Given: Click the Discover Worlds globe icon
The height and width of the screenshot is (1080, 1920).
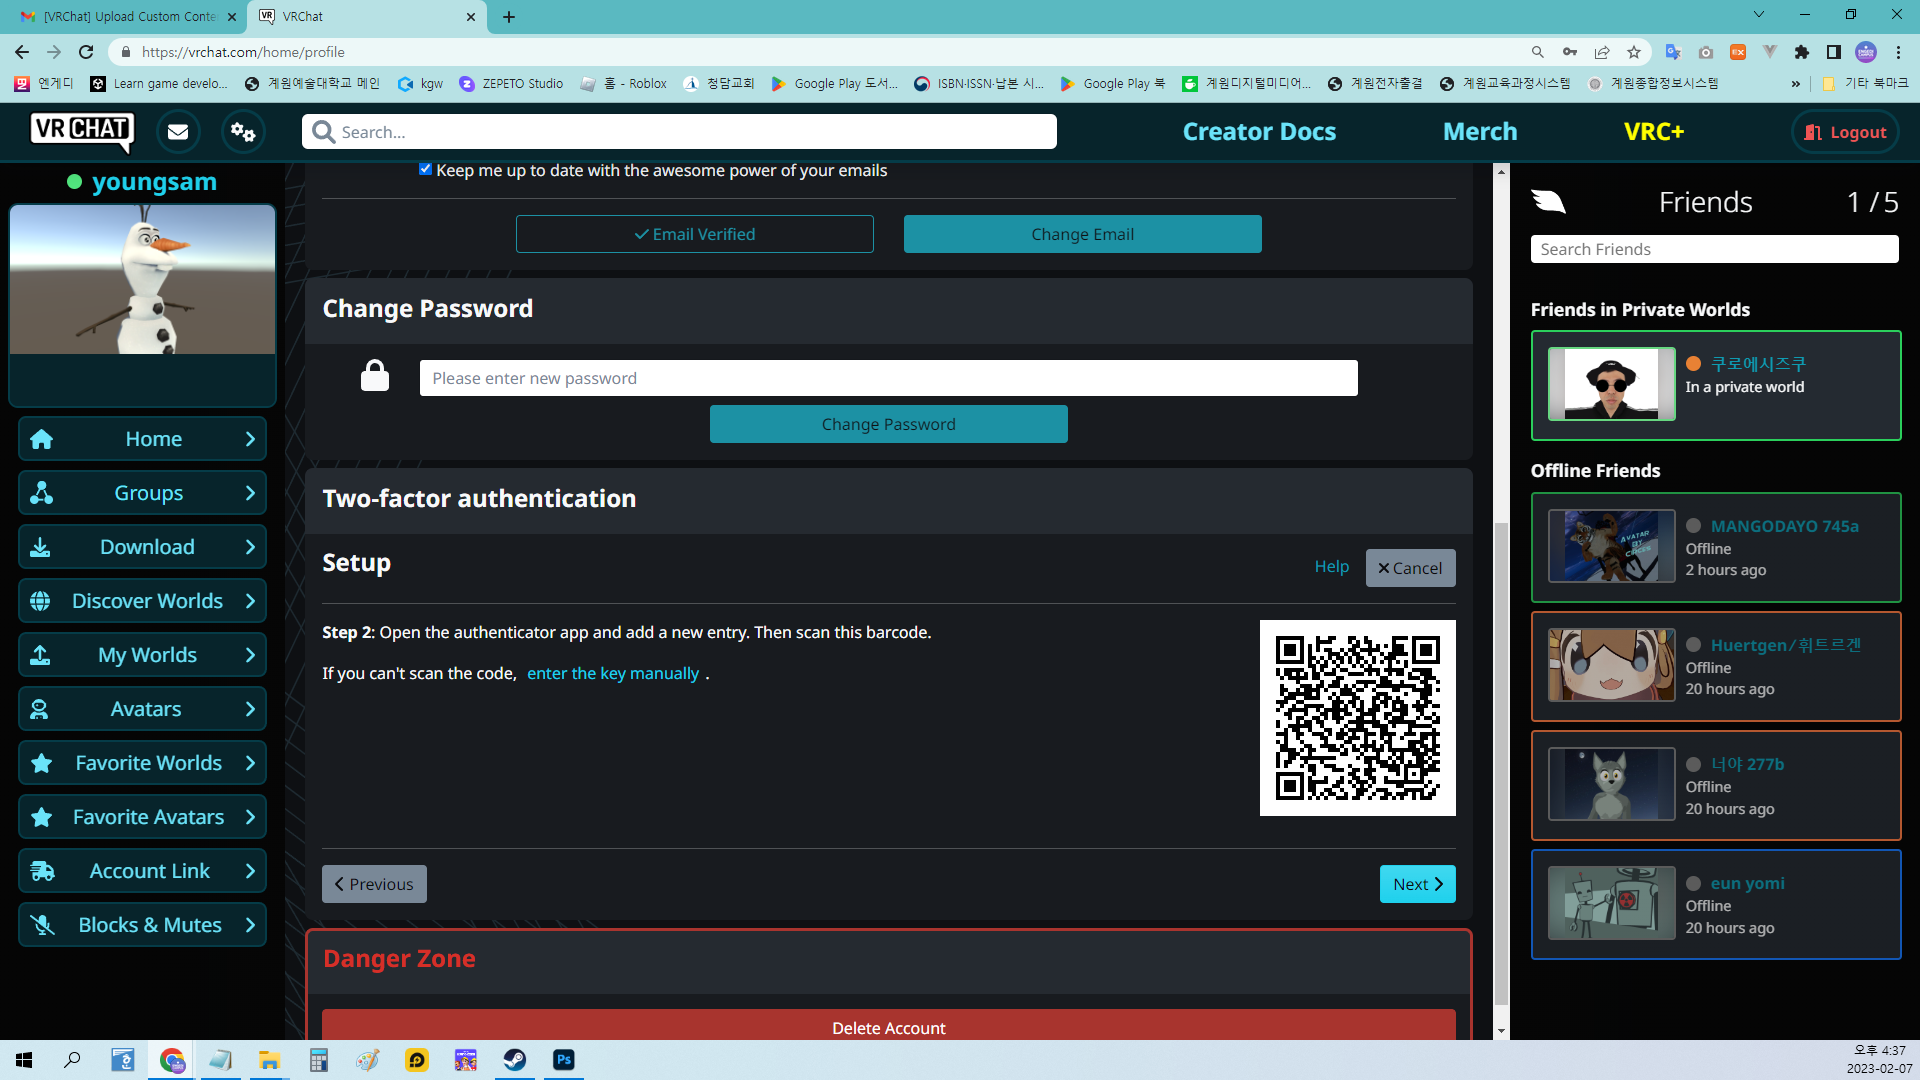Looking at the screenshot, I should pos(40,601).
